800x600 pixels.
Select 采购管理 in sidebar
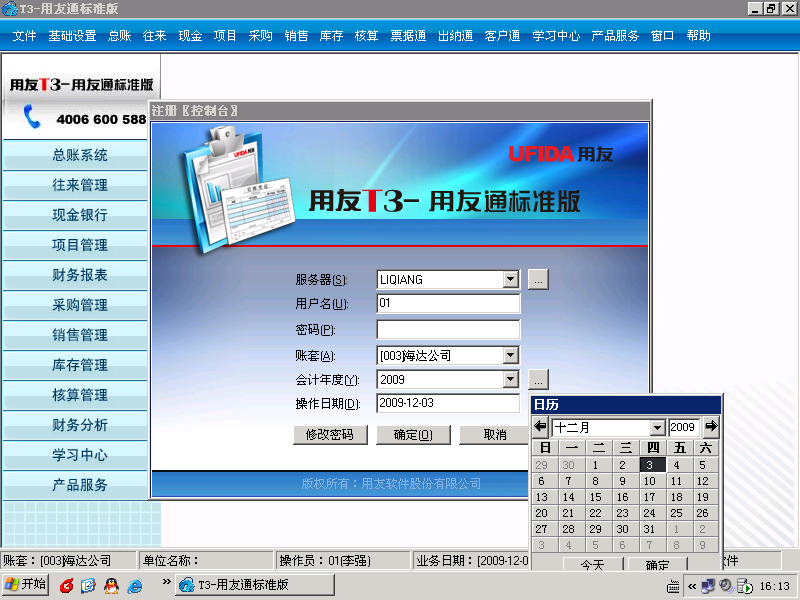pyautogui.click(x=80, y=305)
